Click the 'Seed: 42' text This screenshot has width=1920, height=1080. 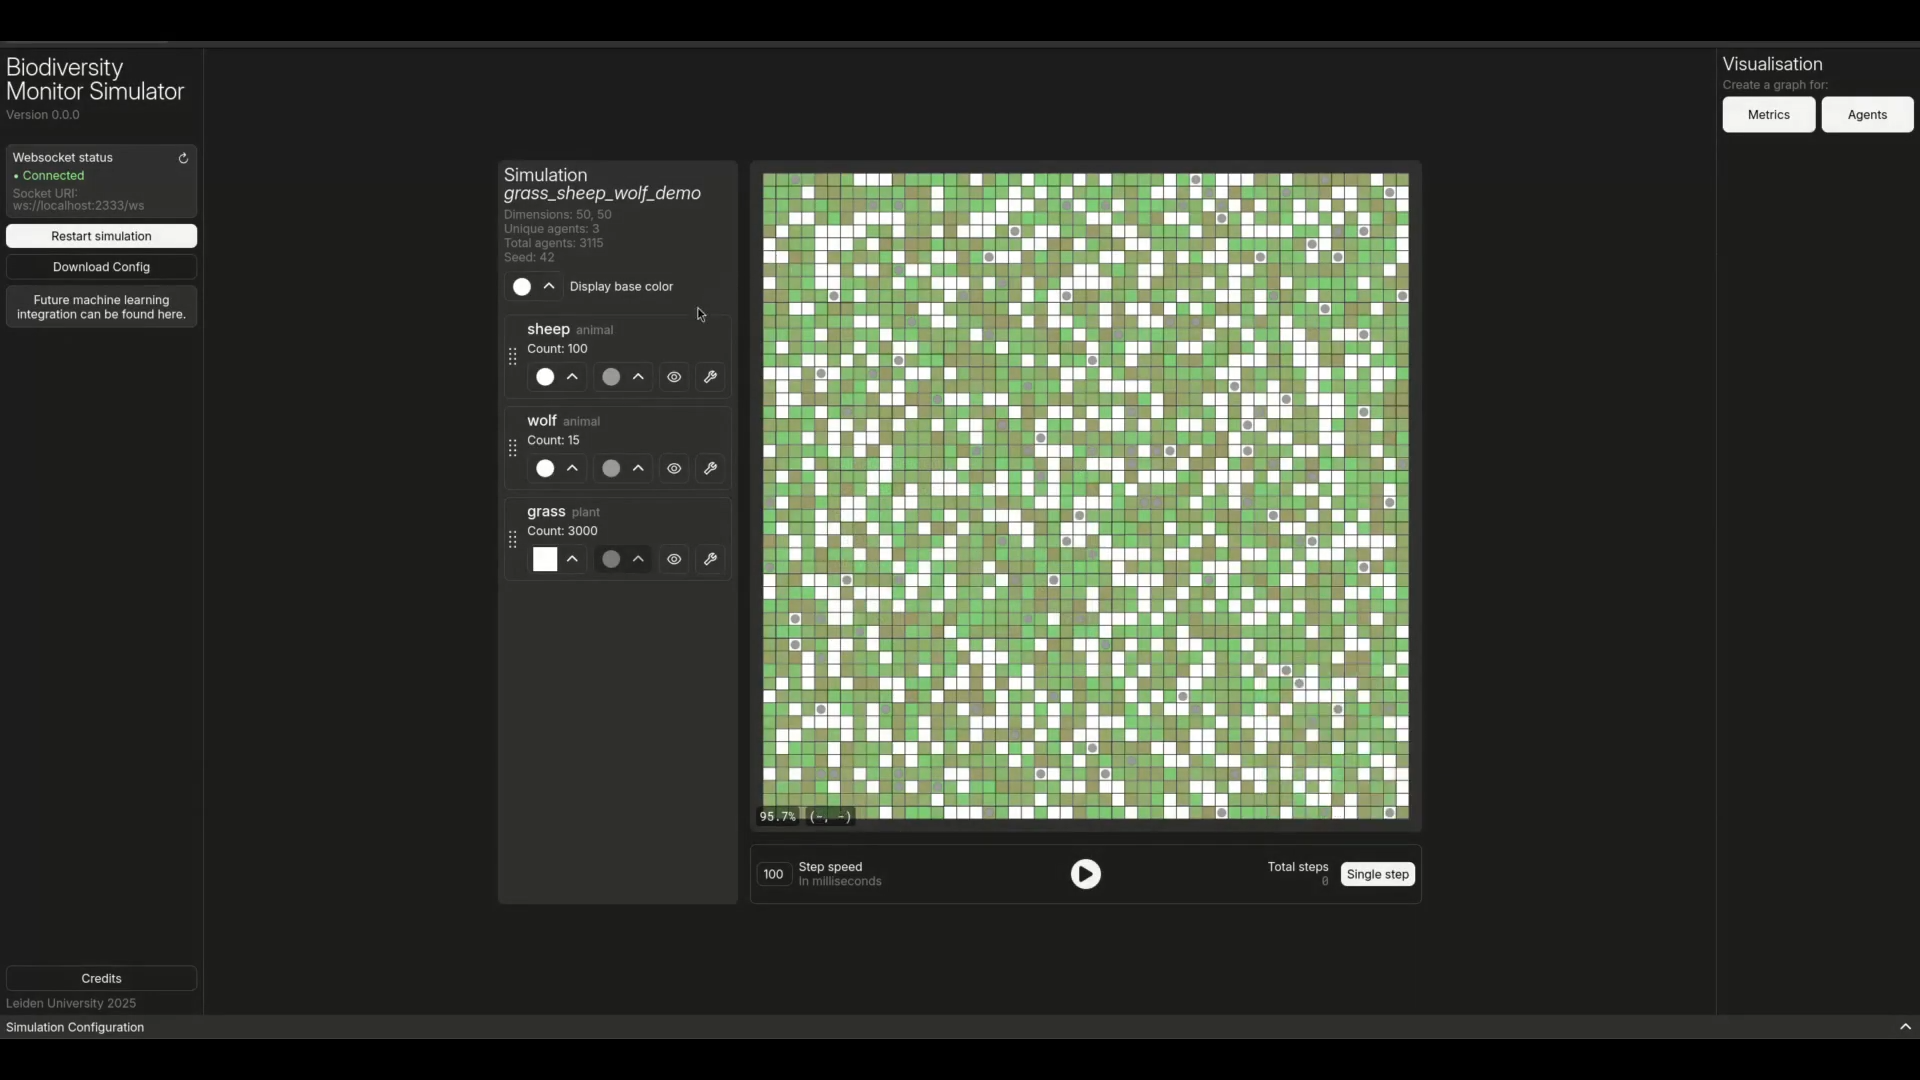pos(529,257)
